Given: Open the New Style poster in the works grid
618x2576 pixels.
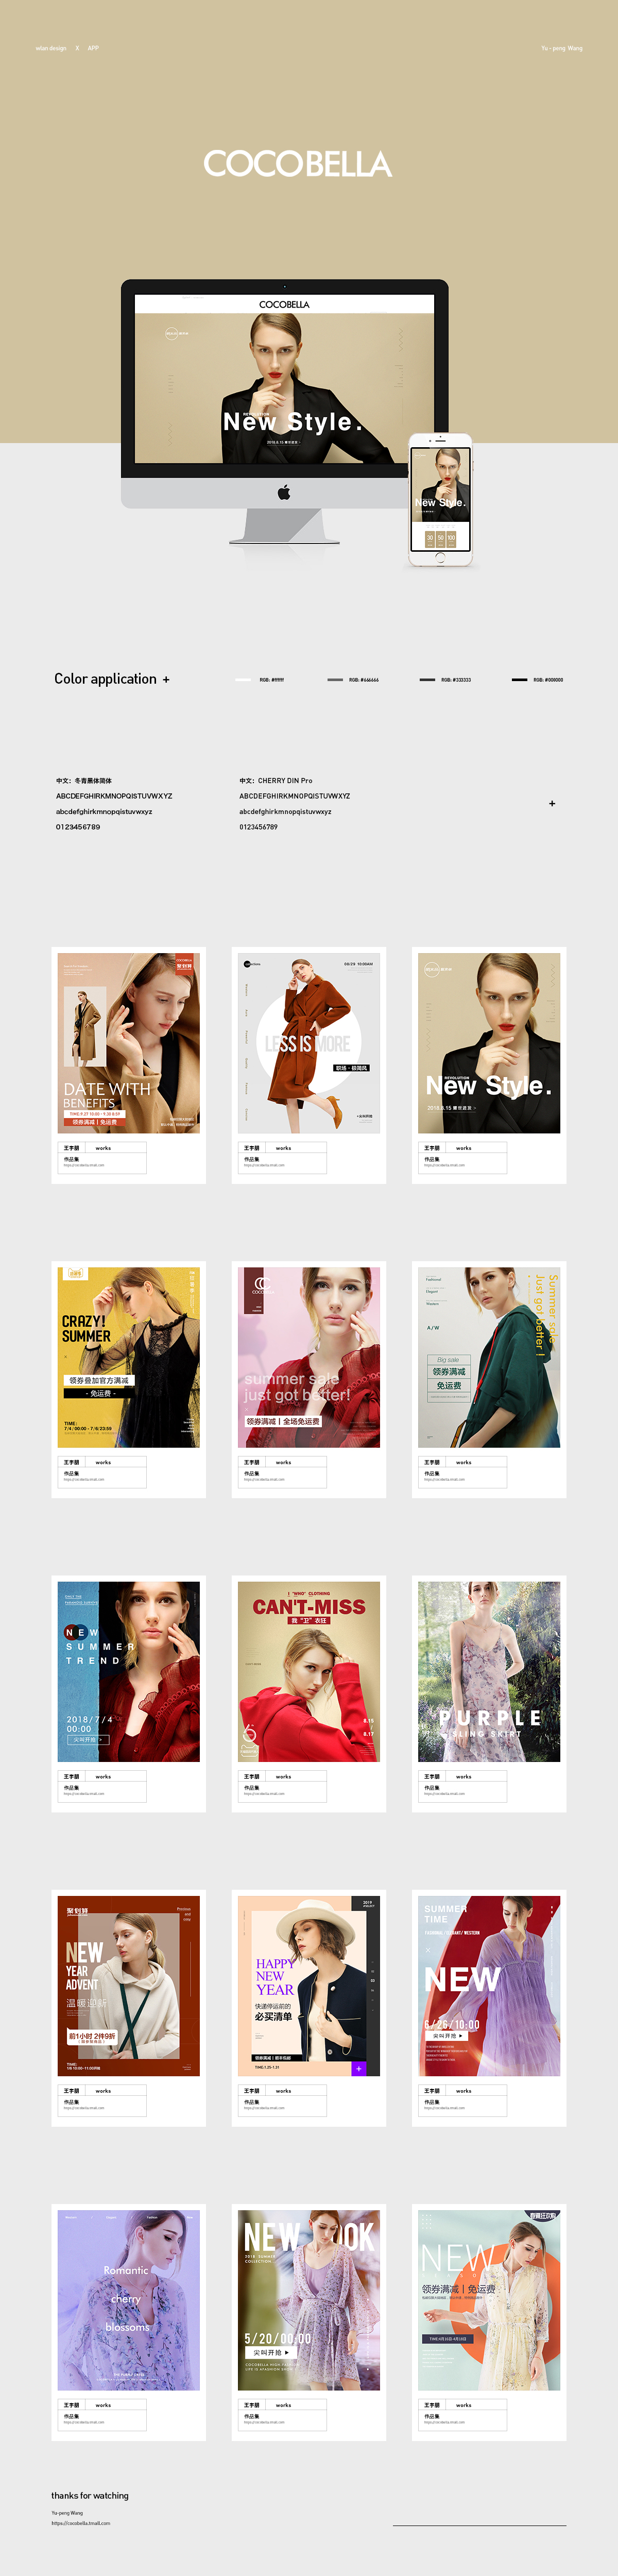Looking at the screenshot, I should click(489, 1043).
